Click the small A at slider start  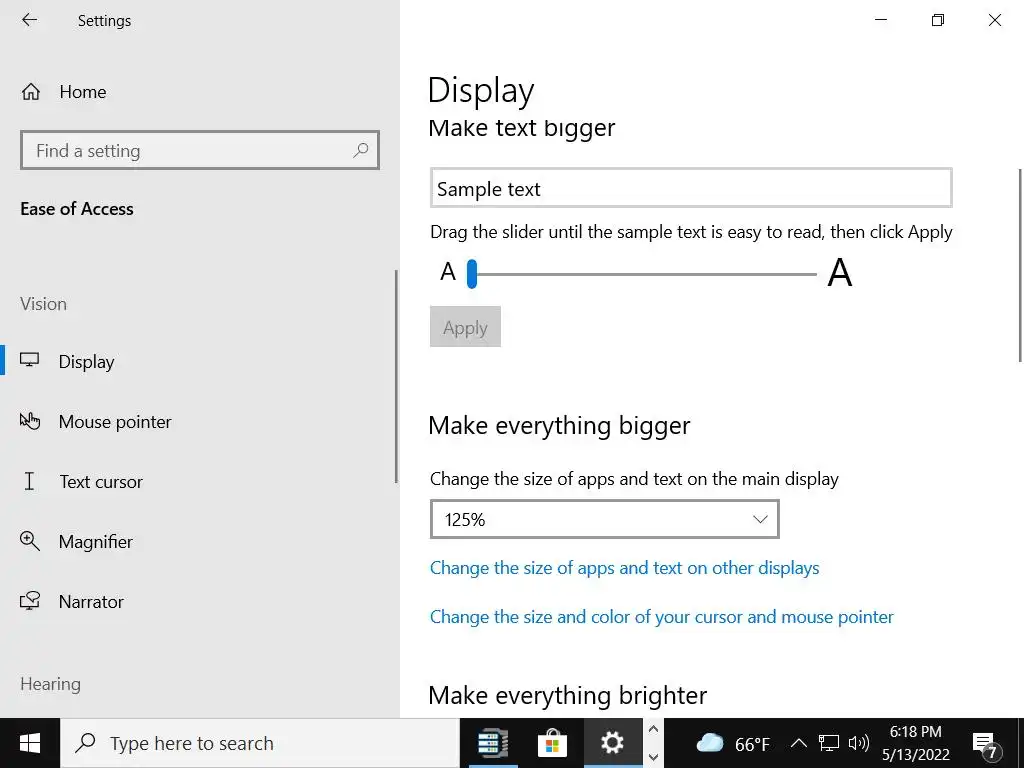[447, 272]
